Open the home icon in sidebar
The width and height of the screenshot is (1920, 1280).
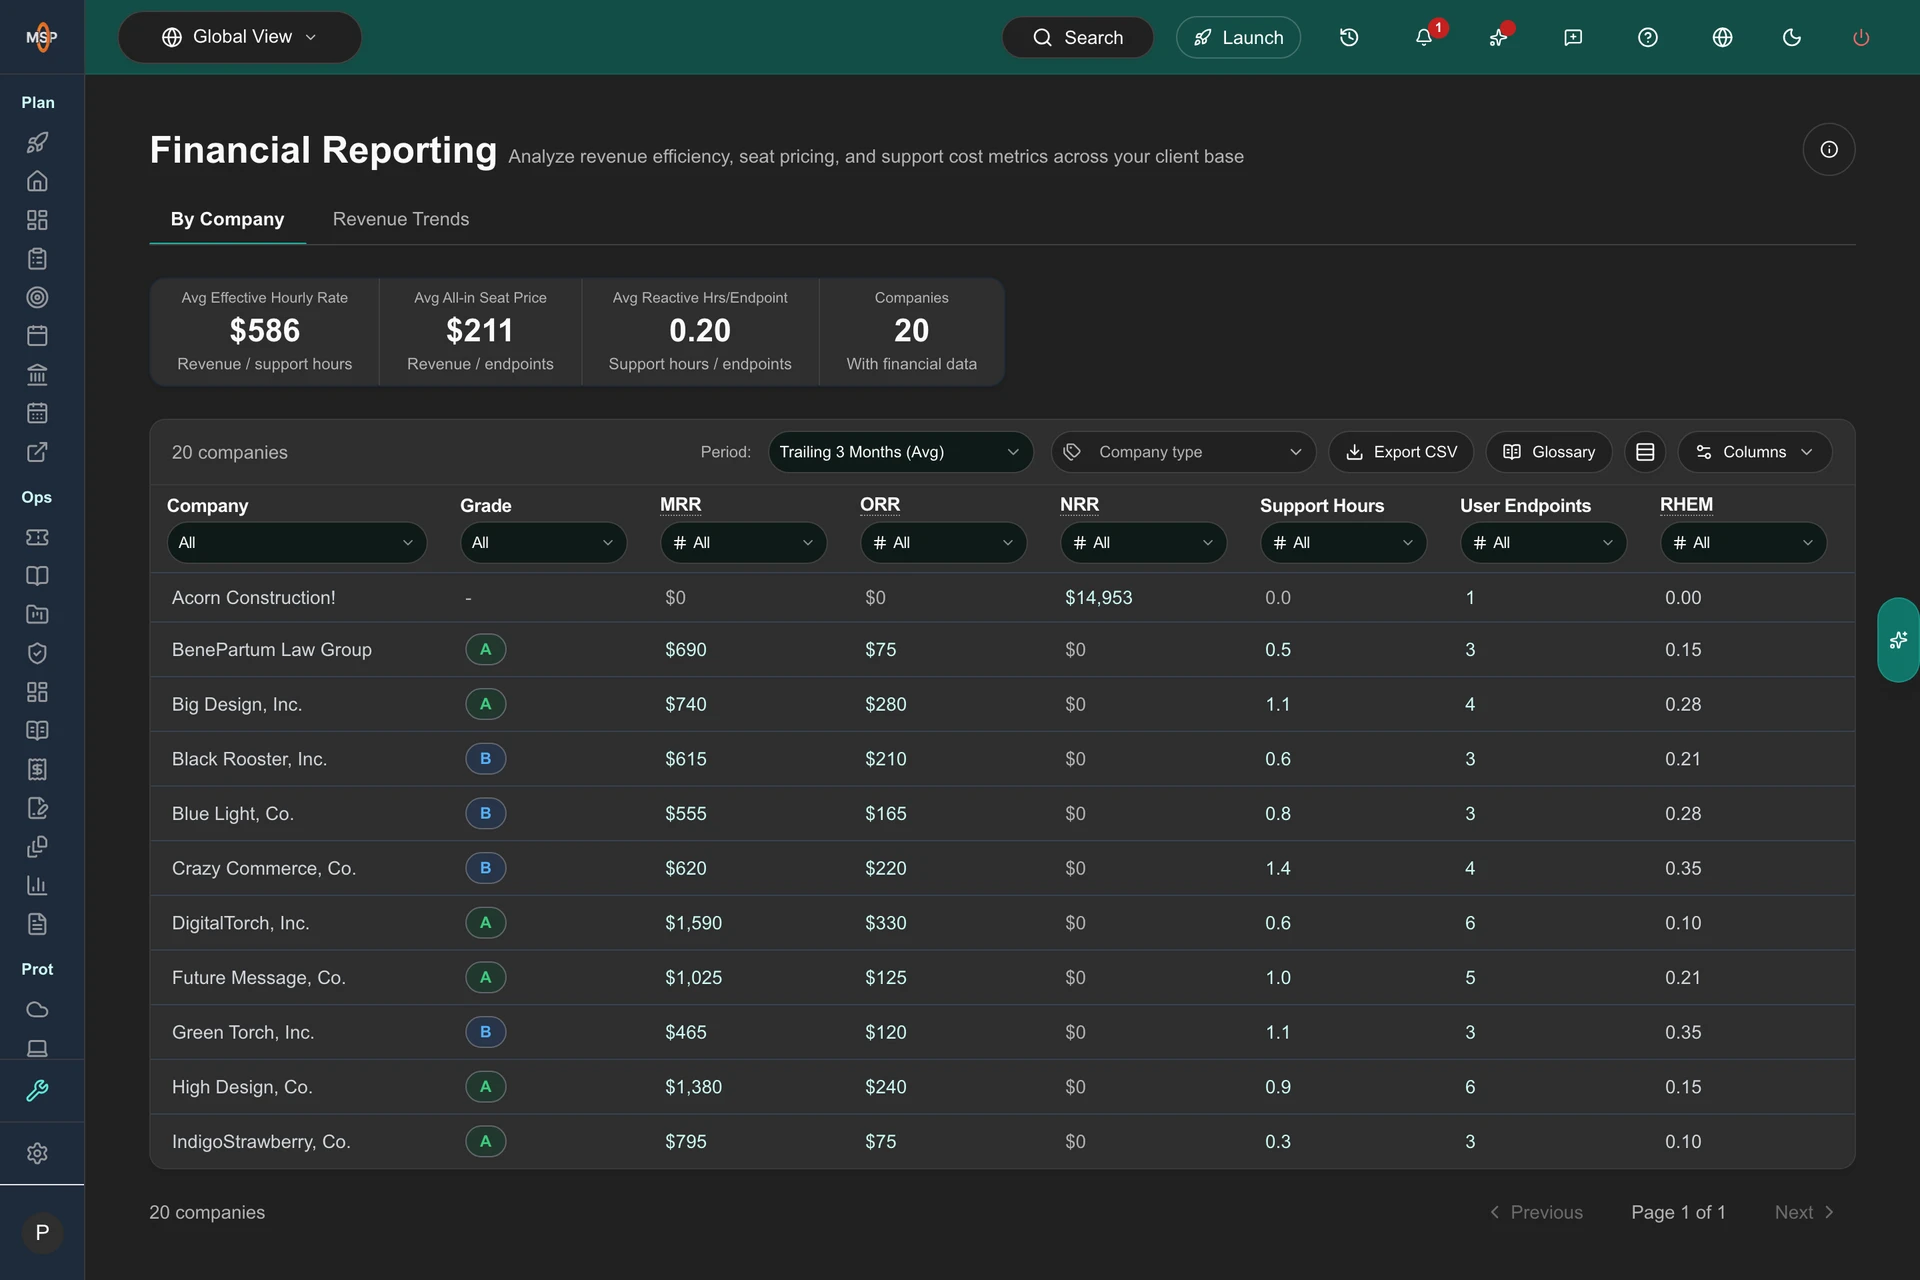click(x=37, y=181)
